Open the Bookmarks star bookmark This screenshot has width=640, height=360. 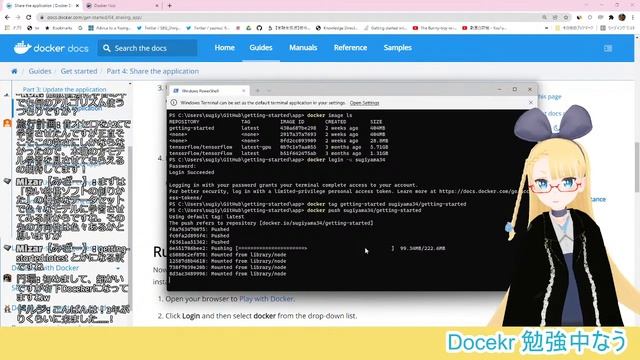[x=58, y=28]
